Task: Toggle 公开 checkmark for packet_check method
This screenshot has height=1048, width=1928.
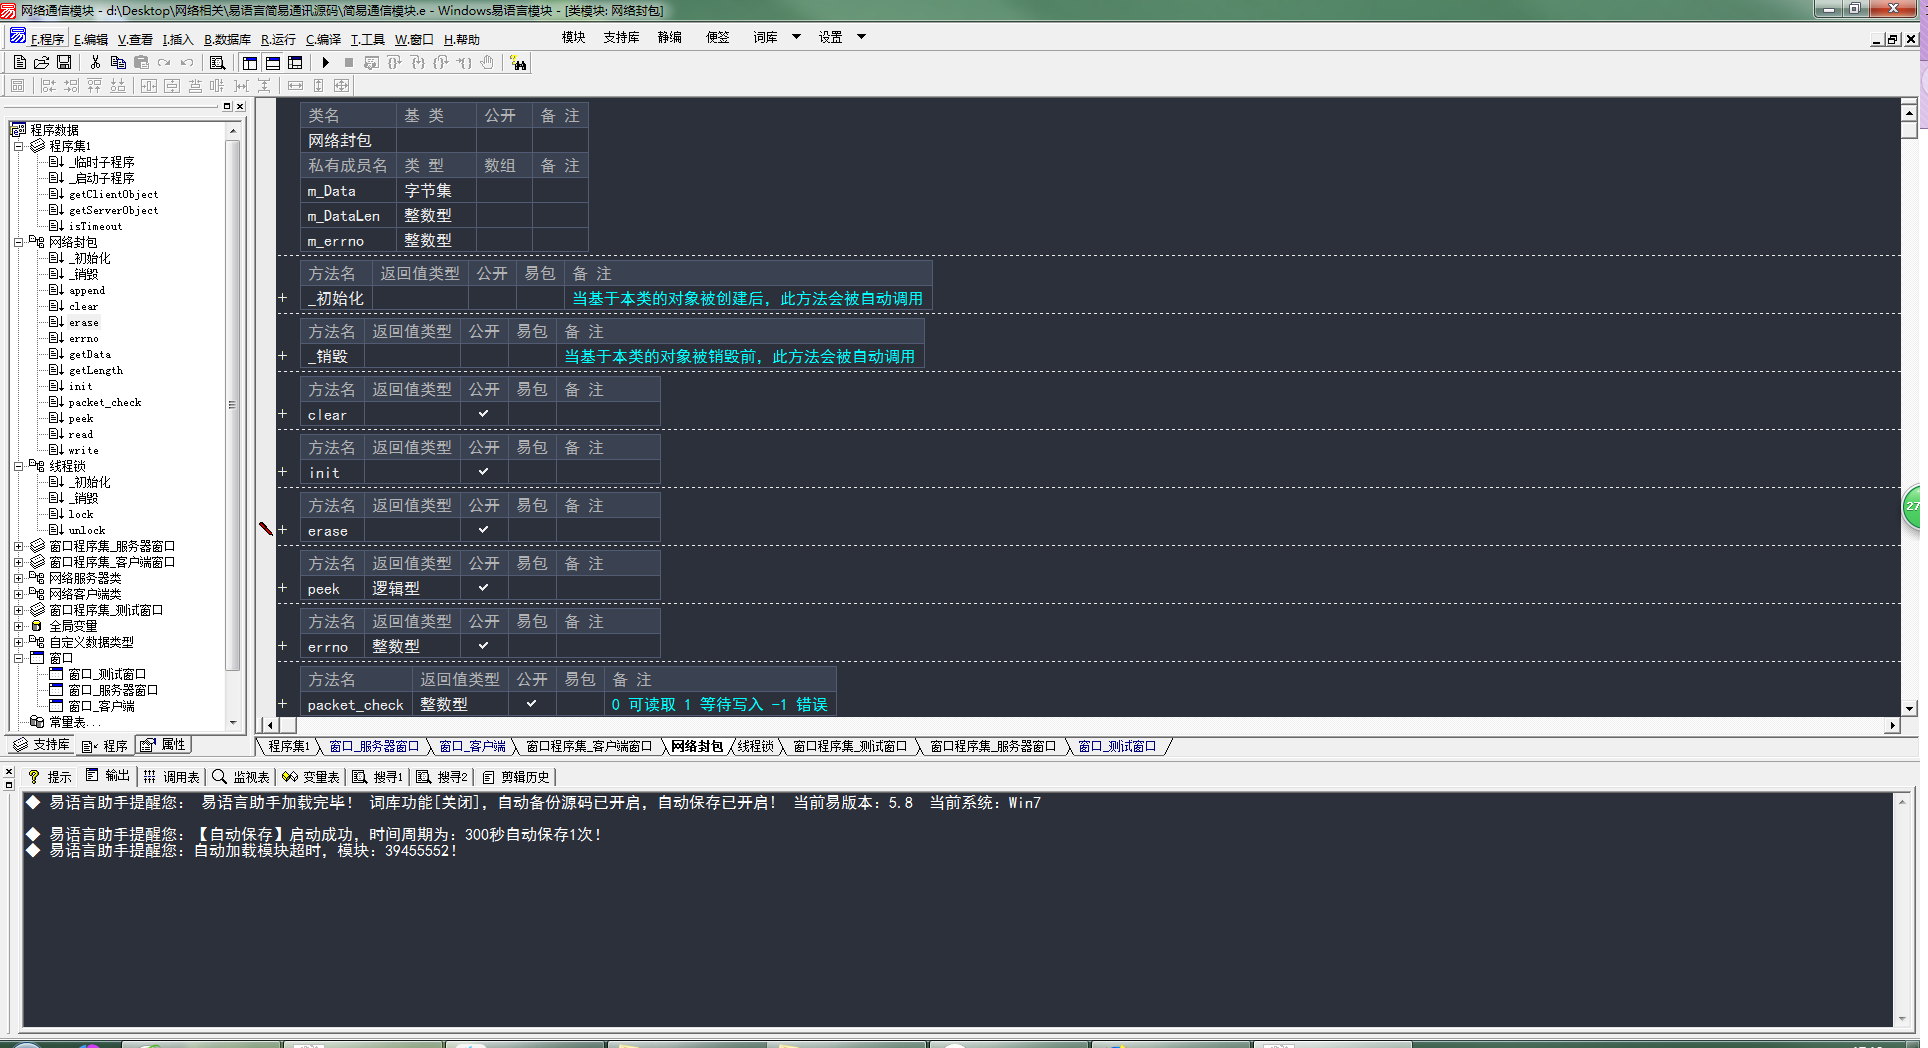Action: (x=532, y=704)
